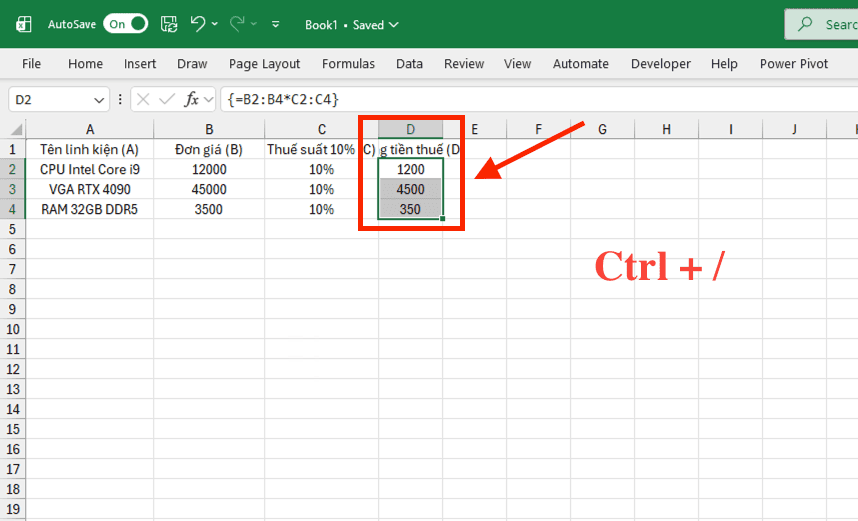Select row 5 header
The image size is (858, 521).
click(x=13, y=229)
